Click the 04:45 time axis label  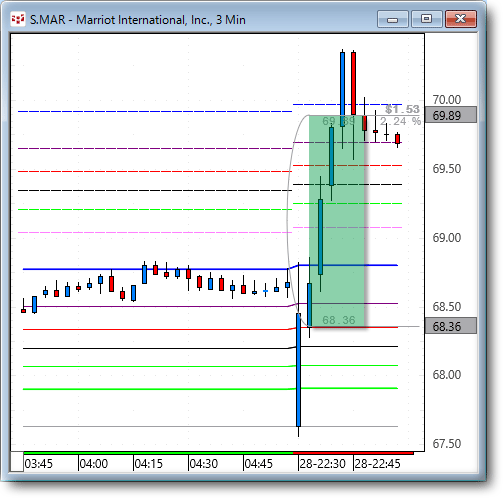pos(258,464)
